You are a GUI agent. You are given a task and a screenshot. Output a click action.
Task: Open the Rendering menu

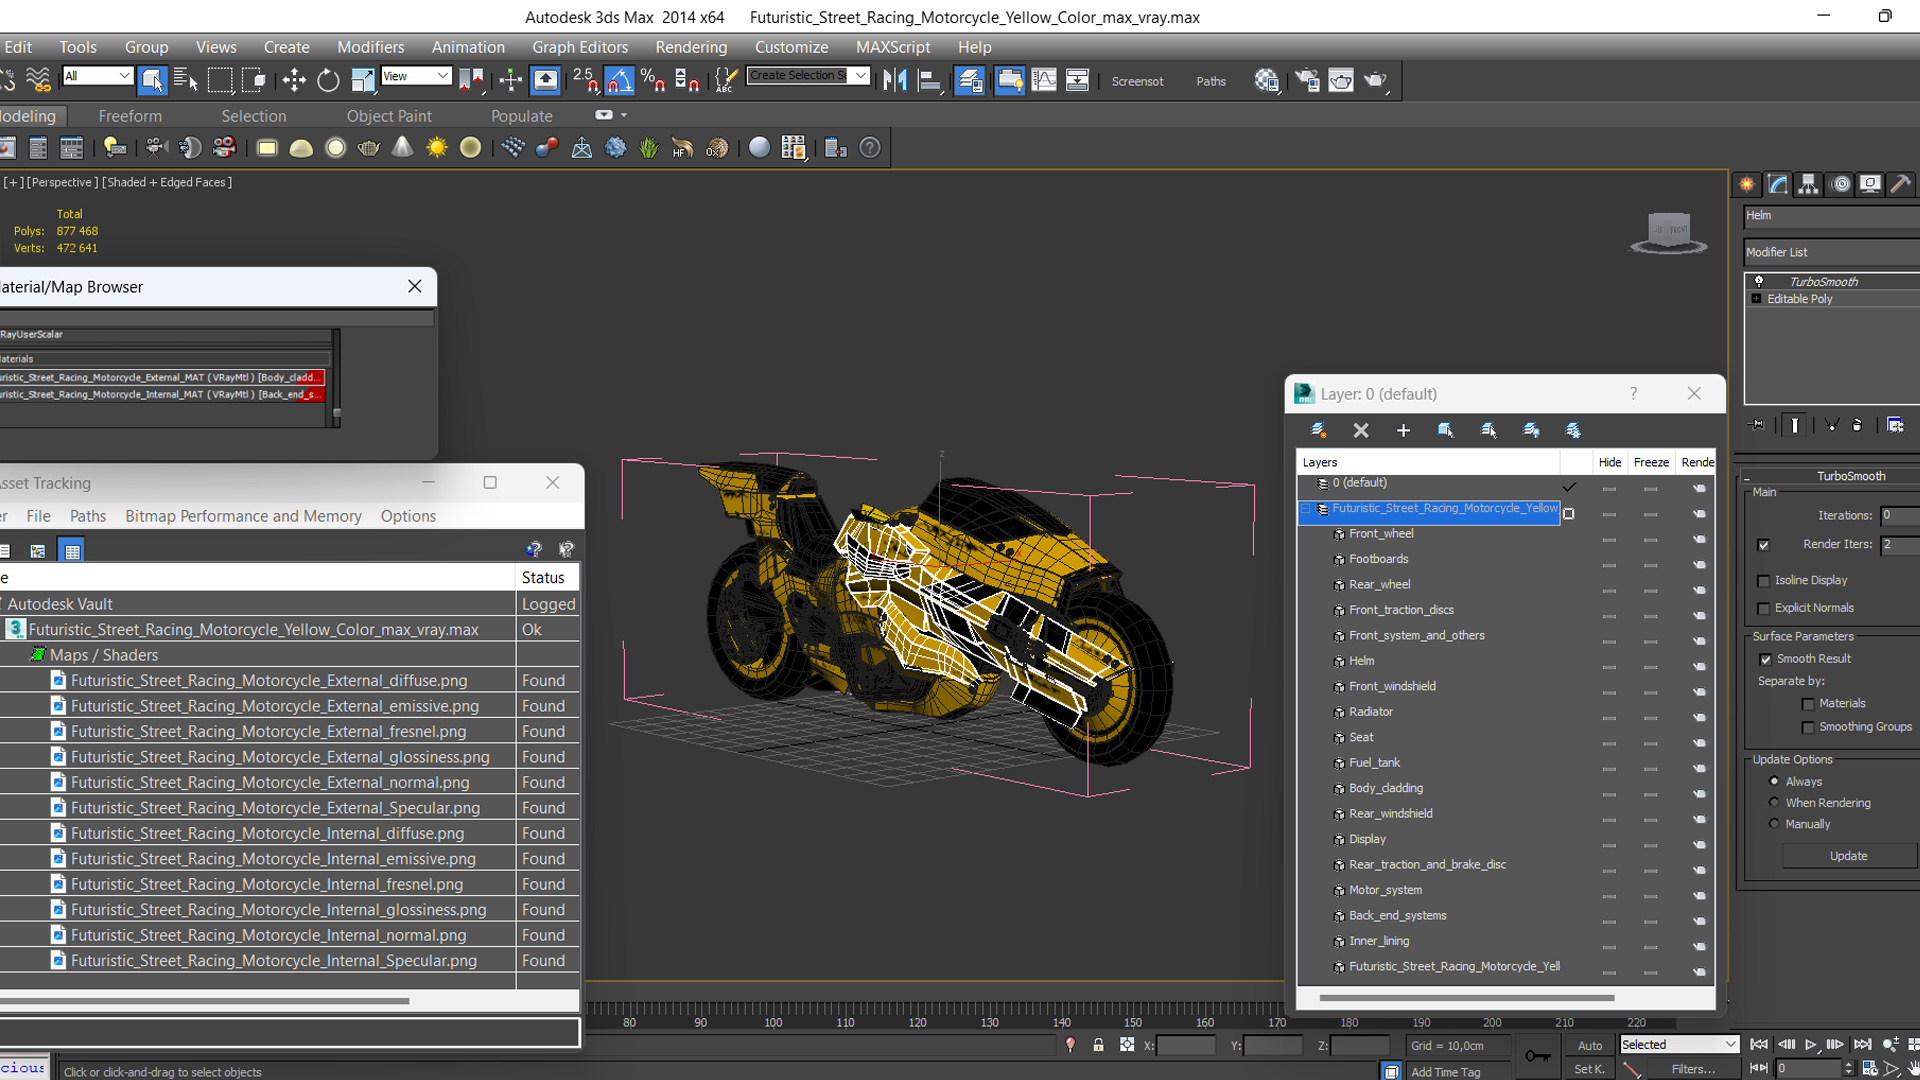point(691,47)
